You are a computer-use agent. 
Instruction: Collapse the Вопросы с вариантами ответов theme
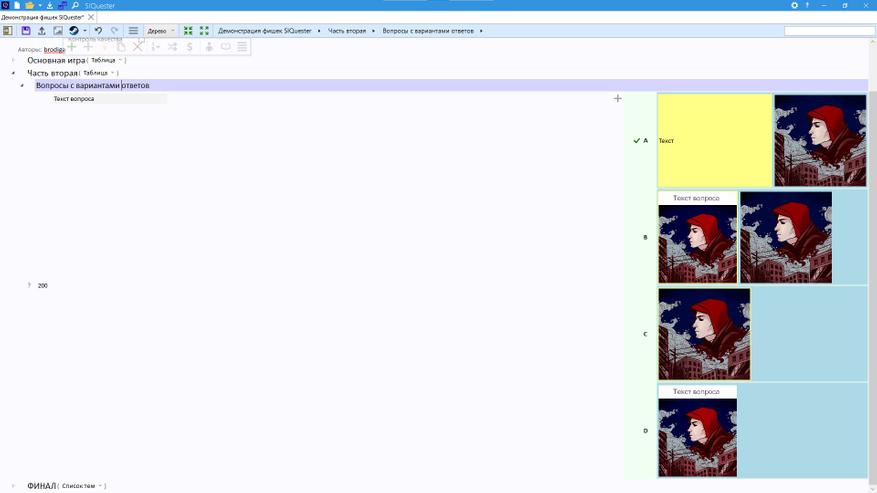pyautogui.click(x=22, y=86)
